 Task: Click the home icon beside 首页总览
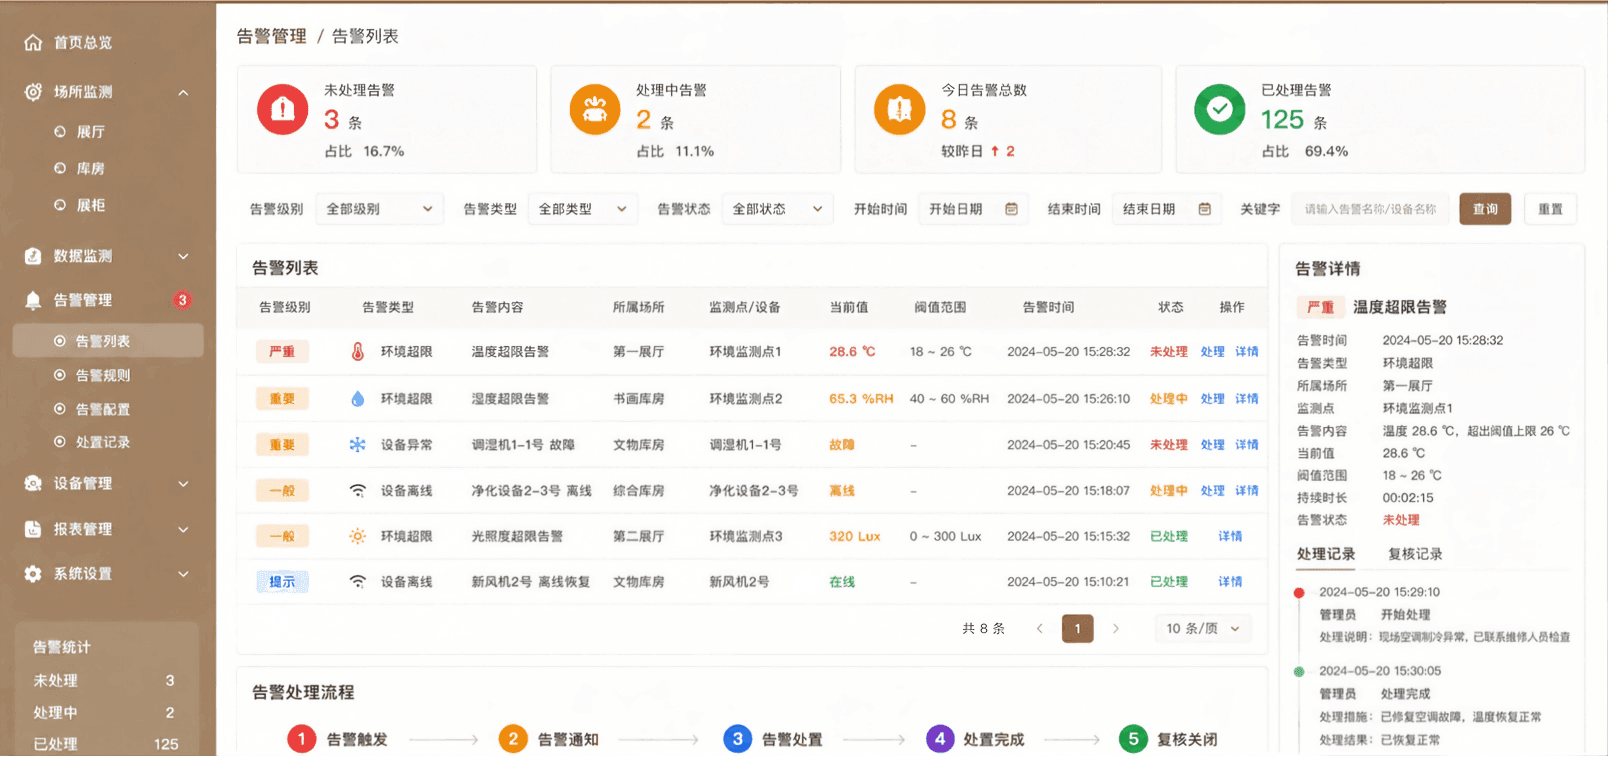(x=33, y=42)
